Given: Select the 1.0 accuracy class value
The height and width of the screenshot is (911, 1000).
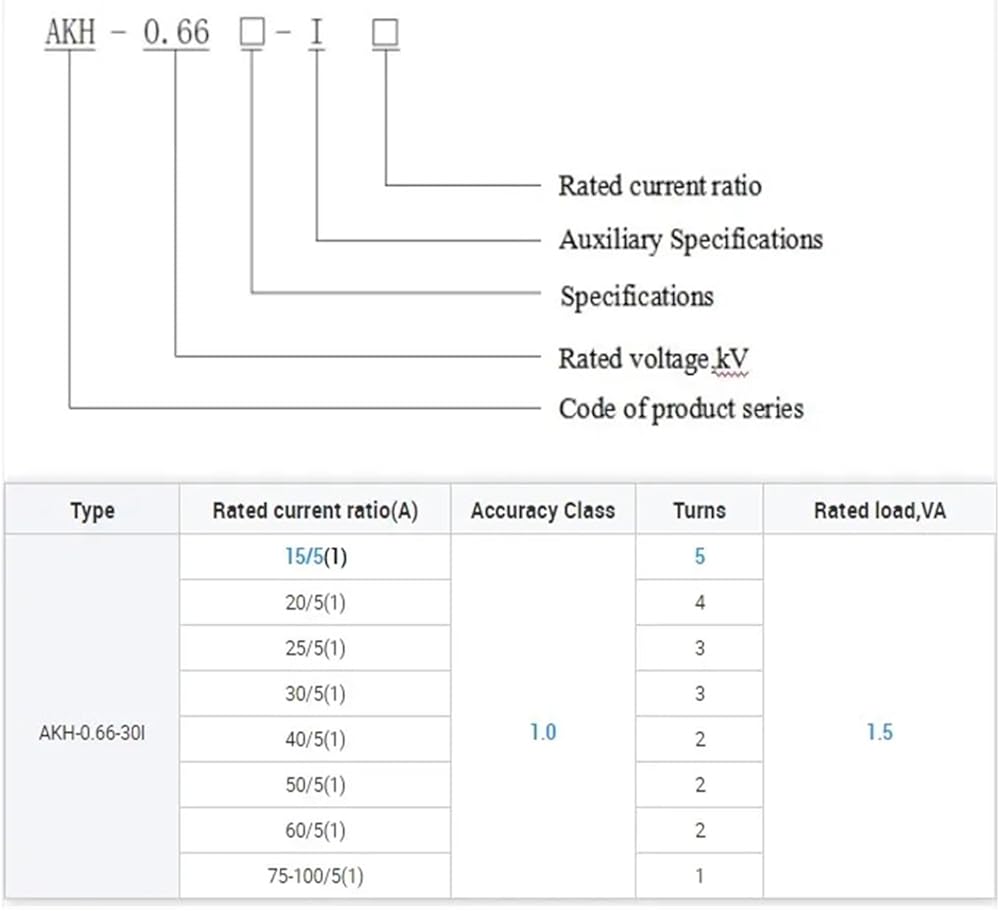Looking at the screenshot, I should click(x=542, y=732).
